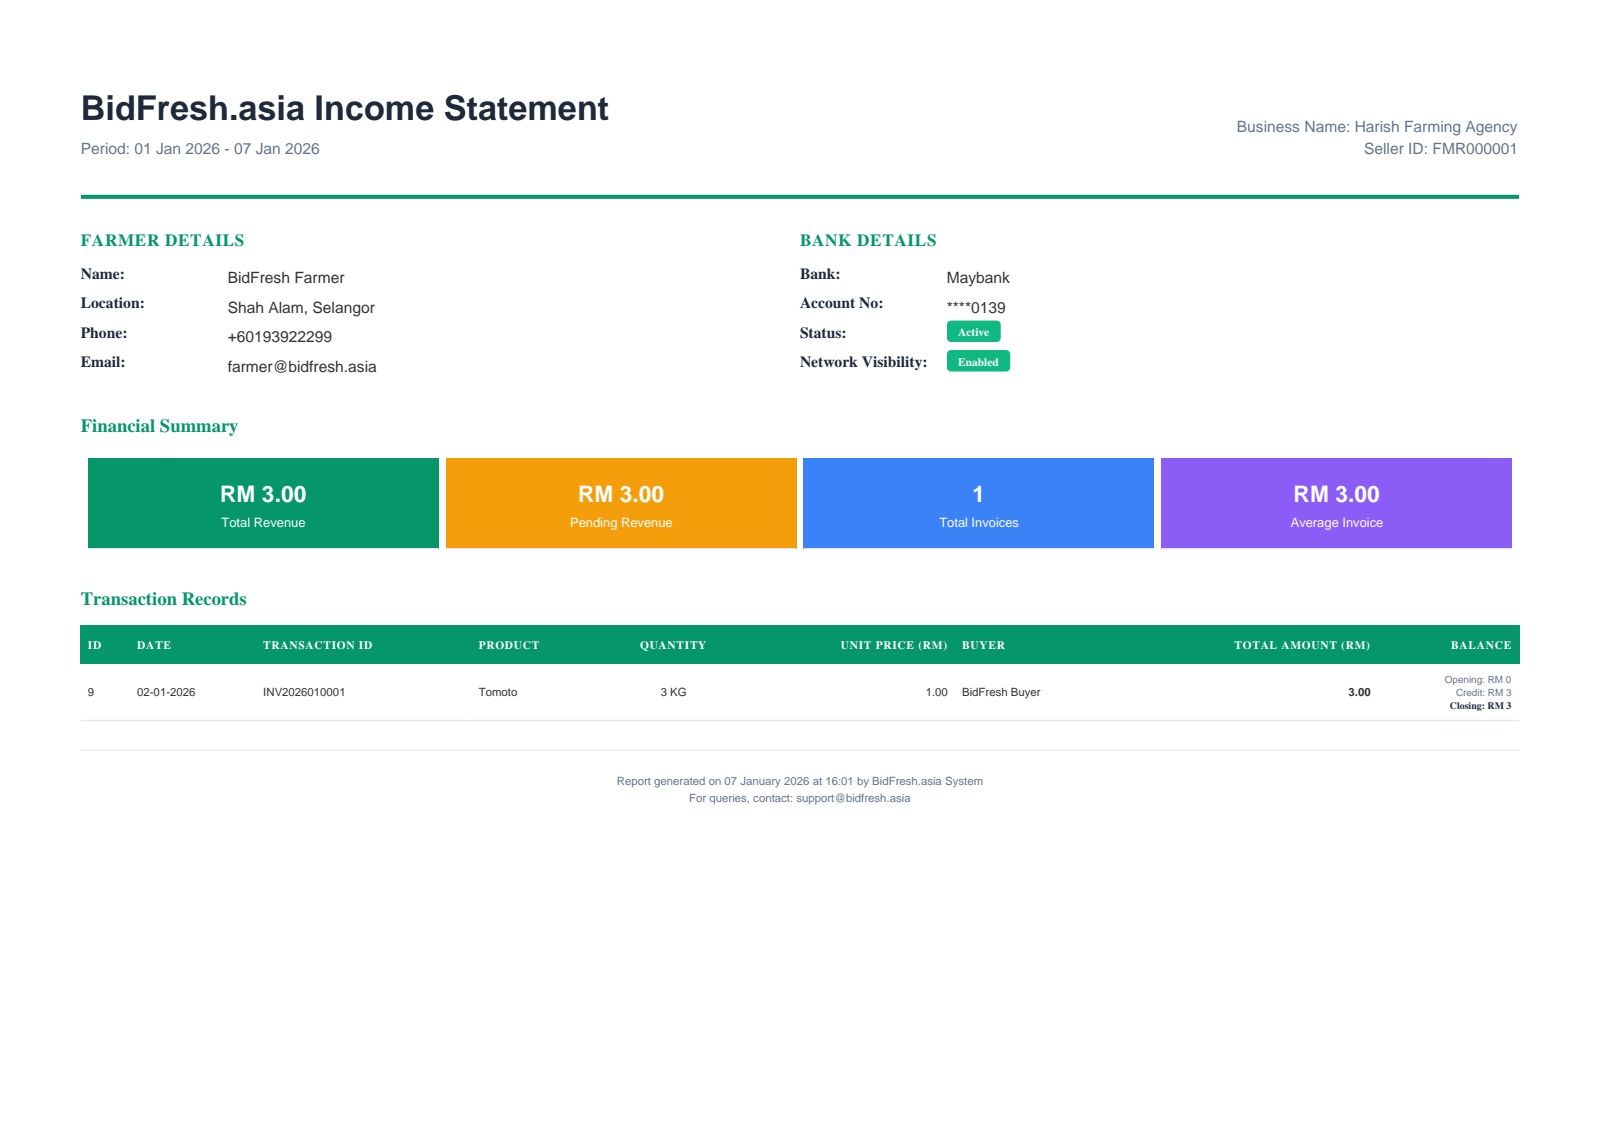The height and width of the screenshot is (1131, 1600).
Task: Click the purple Average Invoice summary card
Action: point(1336,503)
